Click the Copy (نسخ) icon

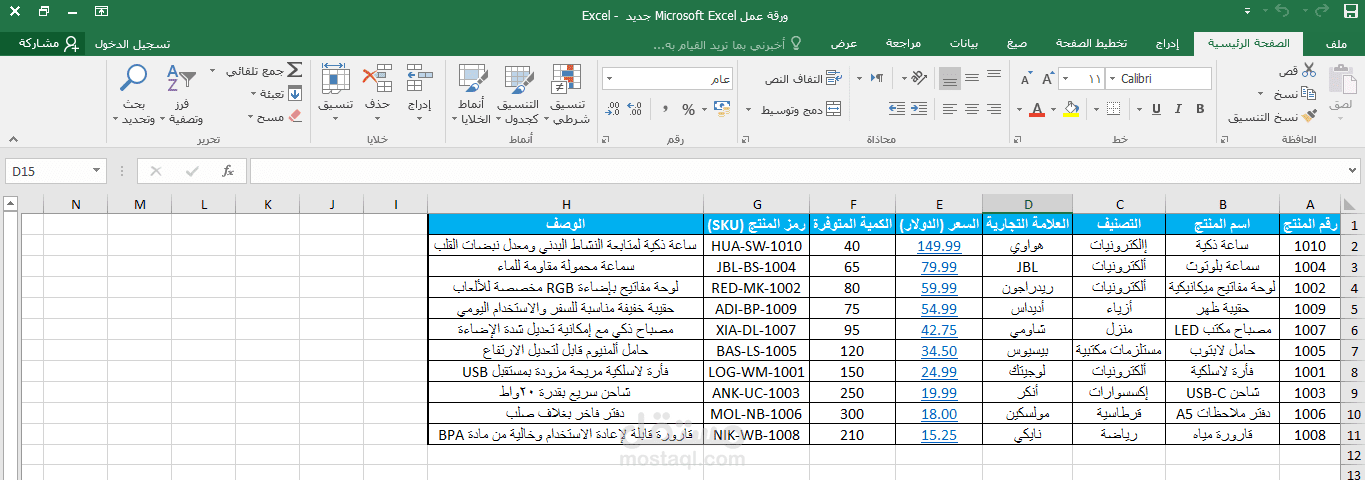tap(1309, 93)
